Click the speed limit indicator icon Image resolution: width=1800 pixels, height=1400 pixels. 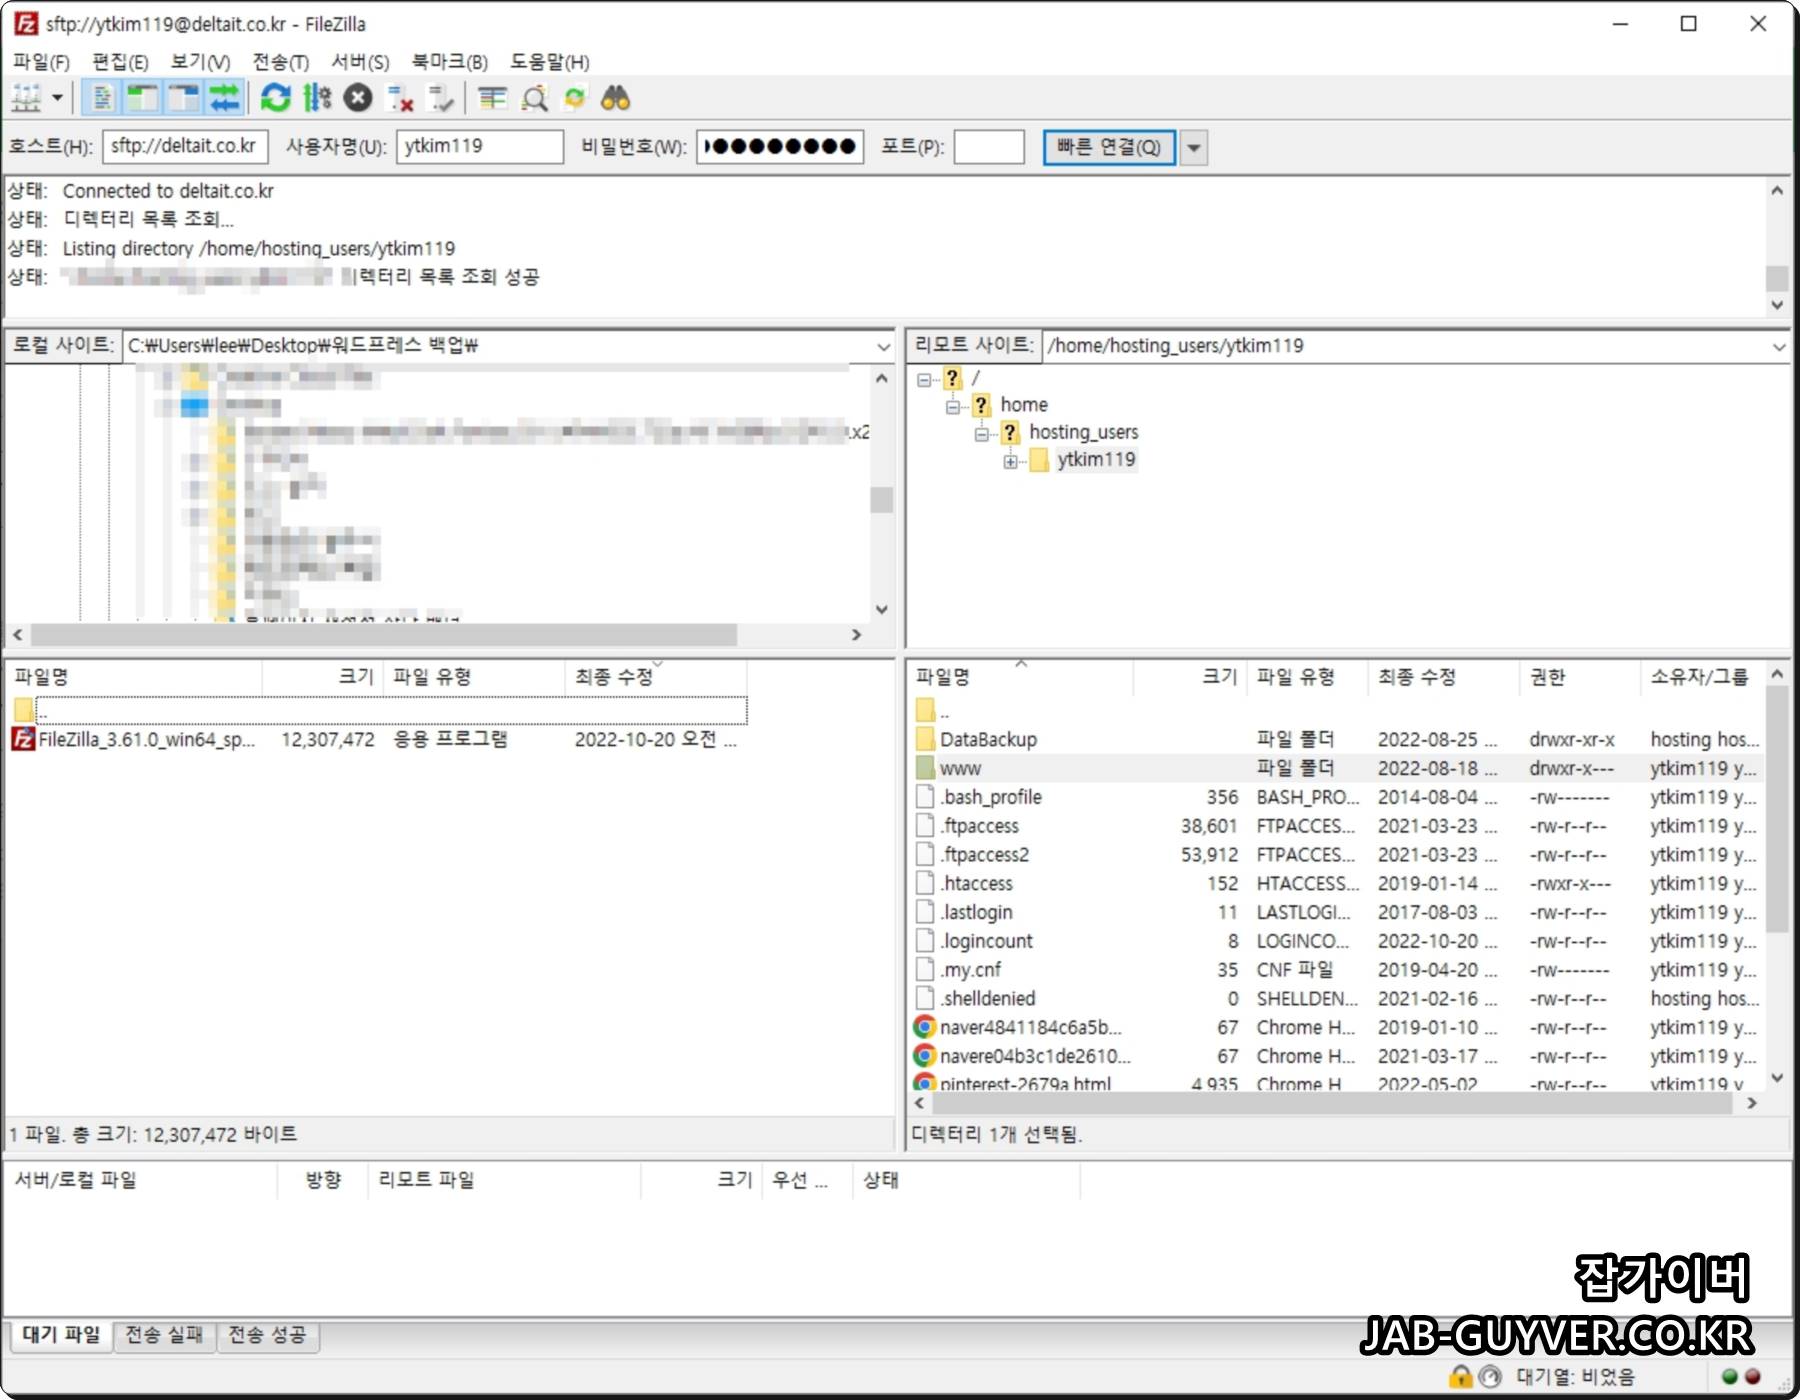point(1490,1377)
